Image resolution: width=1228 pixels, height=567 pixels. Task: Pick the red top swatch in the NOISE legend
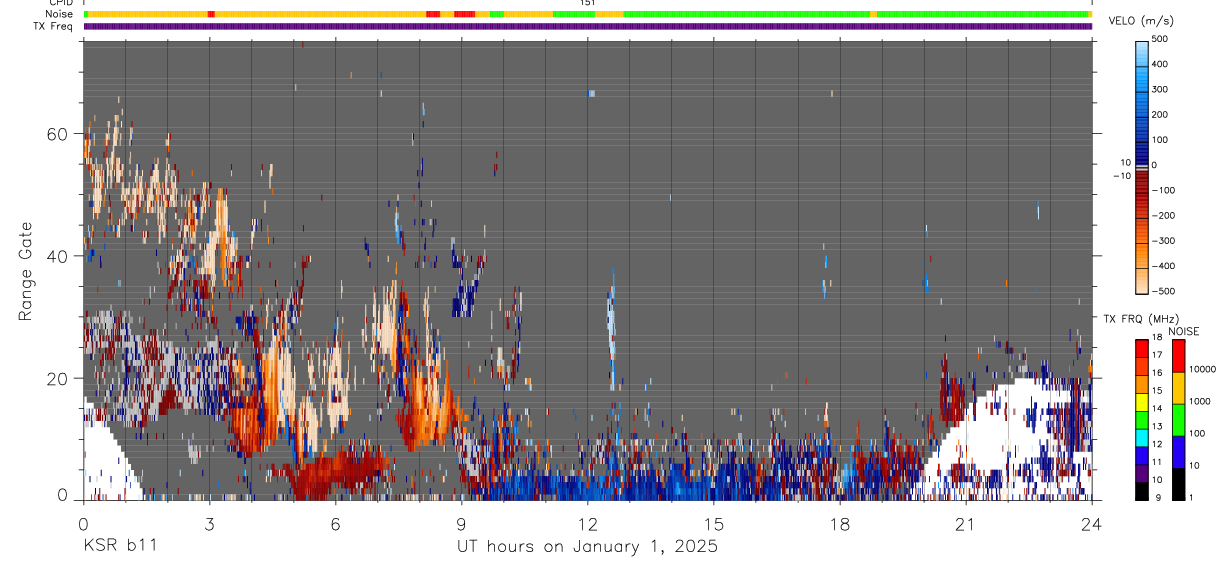1177,355
